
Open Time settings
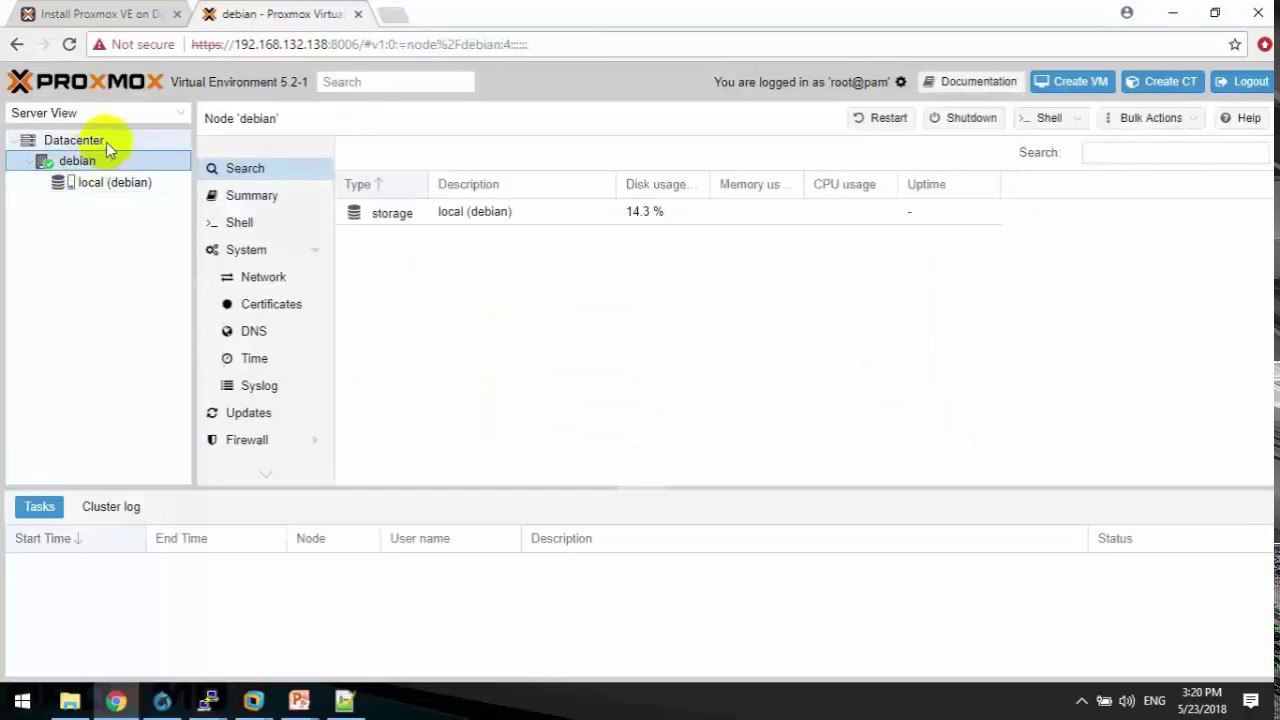click(254, 358)
